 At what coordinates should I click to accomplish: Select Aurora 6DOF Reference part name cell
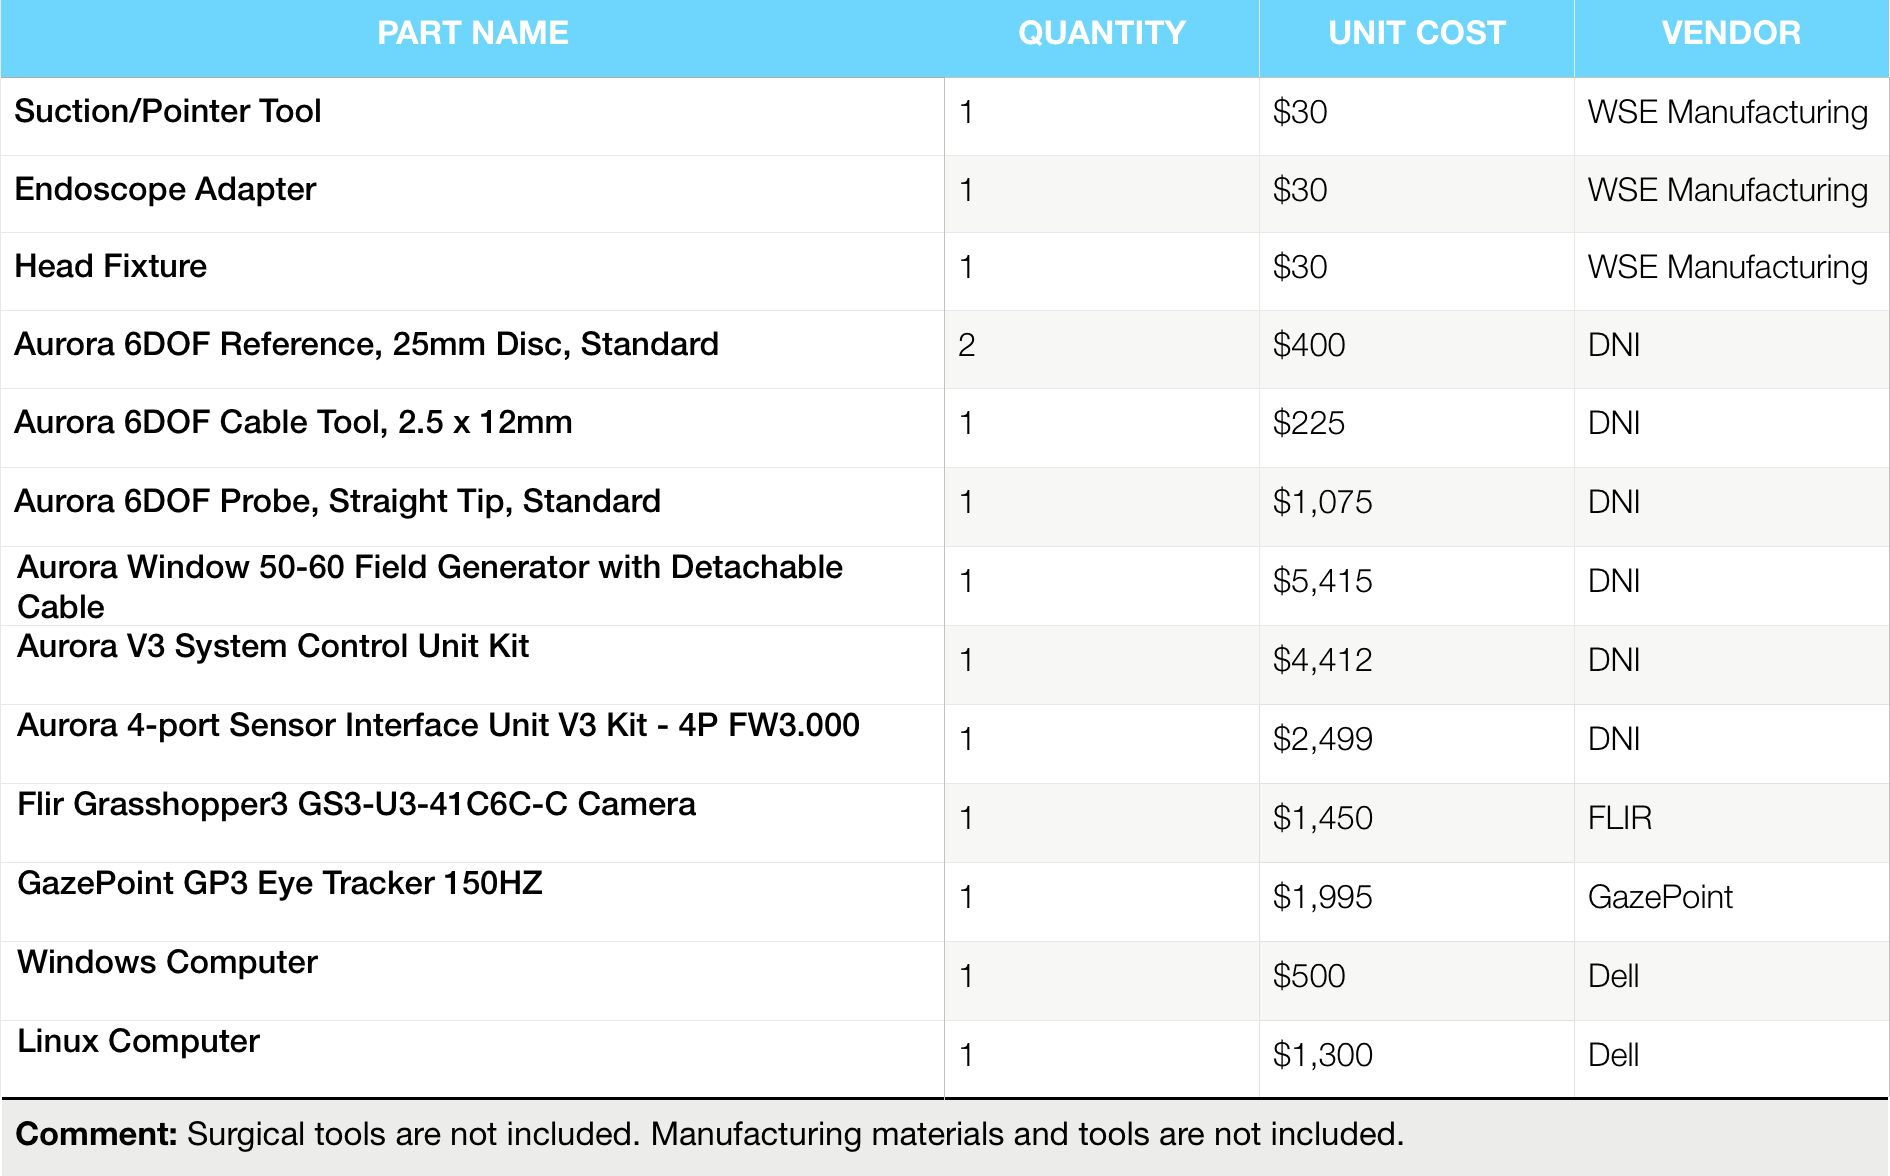click(366, 344)
